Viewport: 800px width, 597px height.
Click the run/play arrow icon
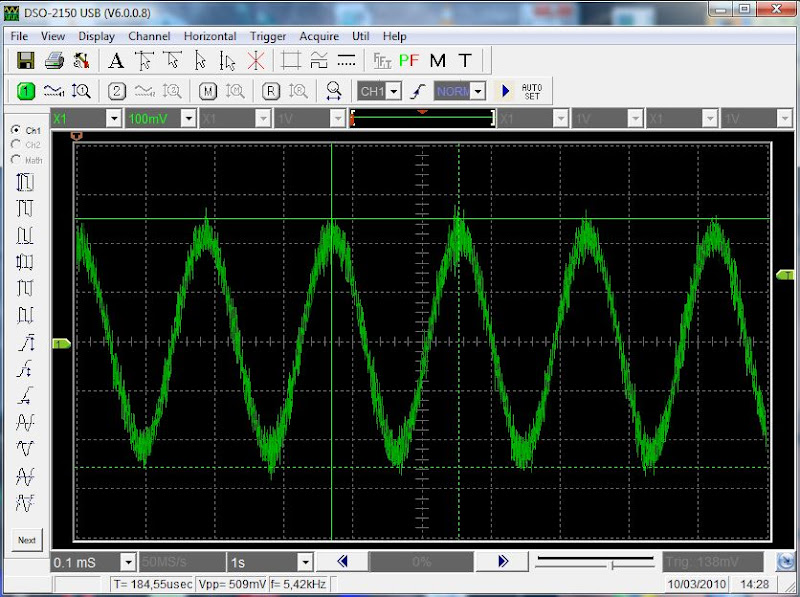point(505,91)
